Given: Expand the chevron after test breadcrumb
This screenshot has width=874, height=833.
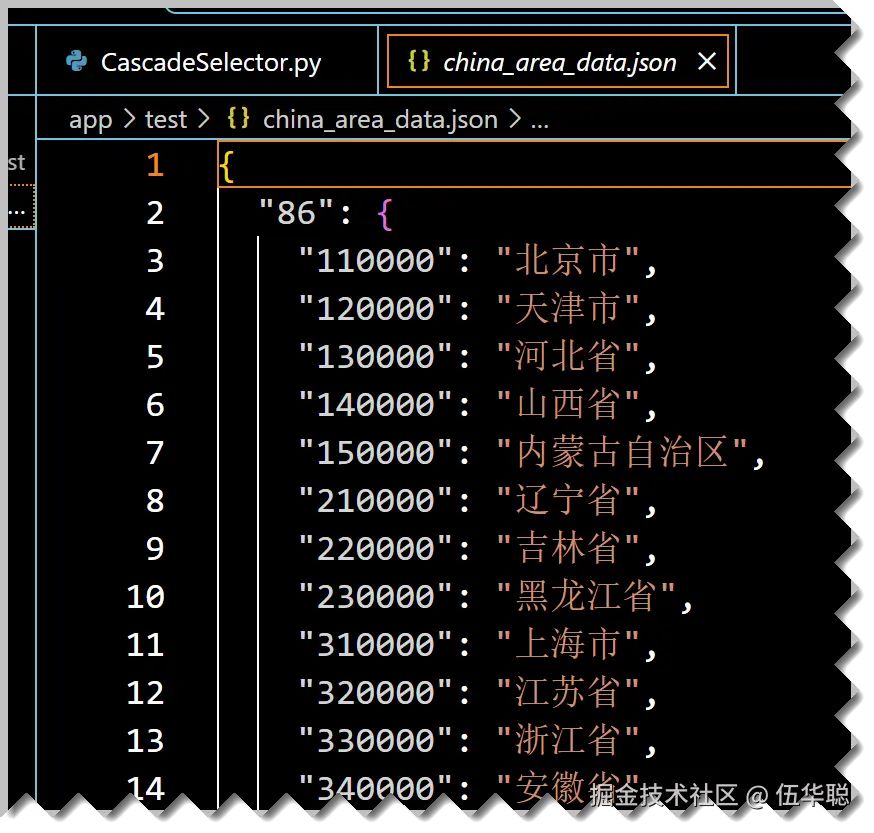Looking at the screenshot, I should [x=203, y=119].
